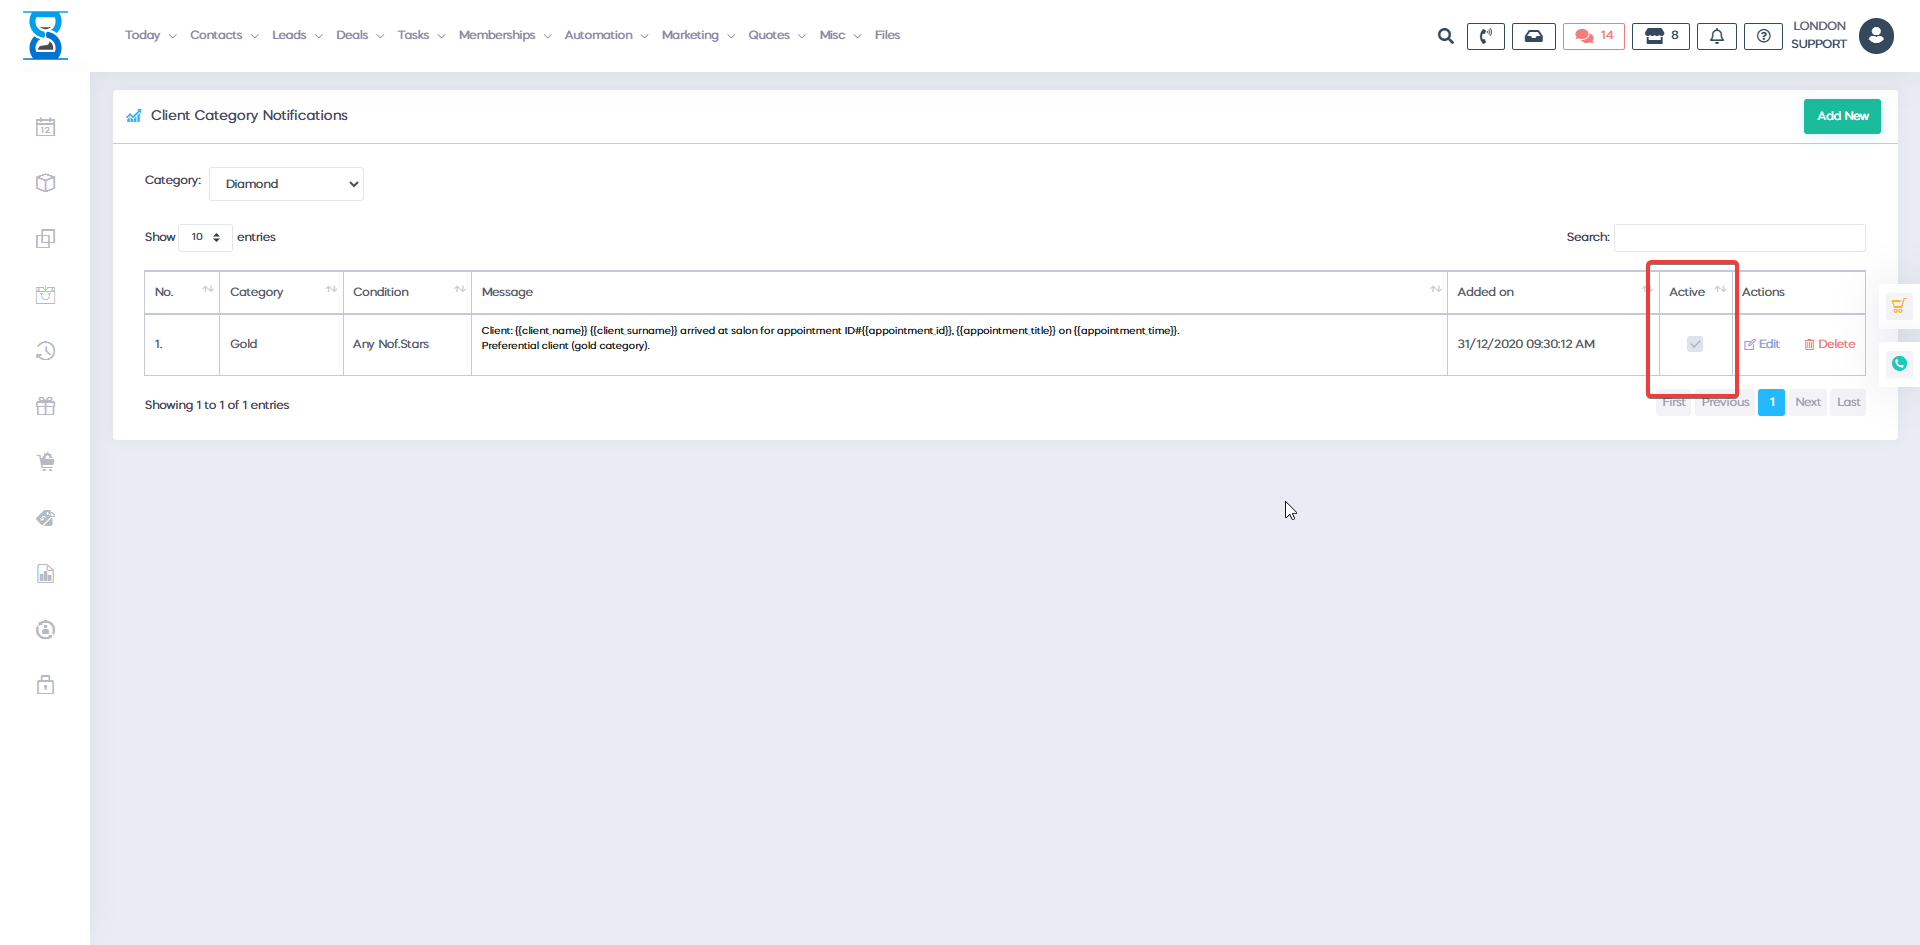
Task: Open the Memberships menu
Action: (x=504, y=35)
